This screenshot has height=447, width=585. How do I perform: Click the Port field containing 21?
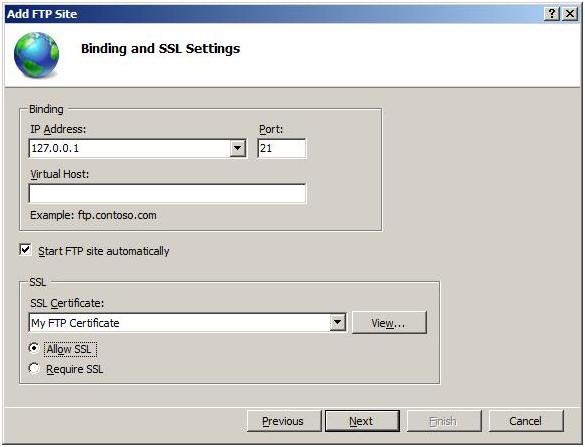(x=282, y=149)
